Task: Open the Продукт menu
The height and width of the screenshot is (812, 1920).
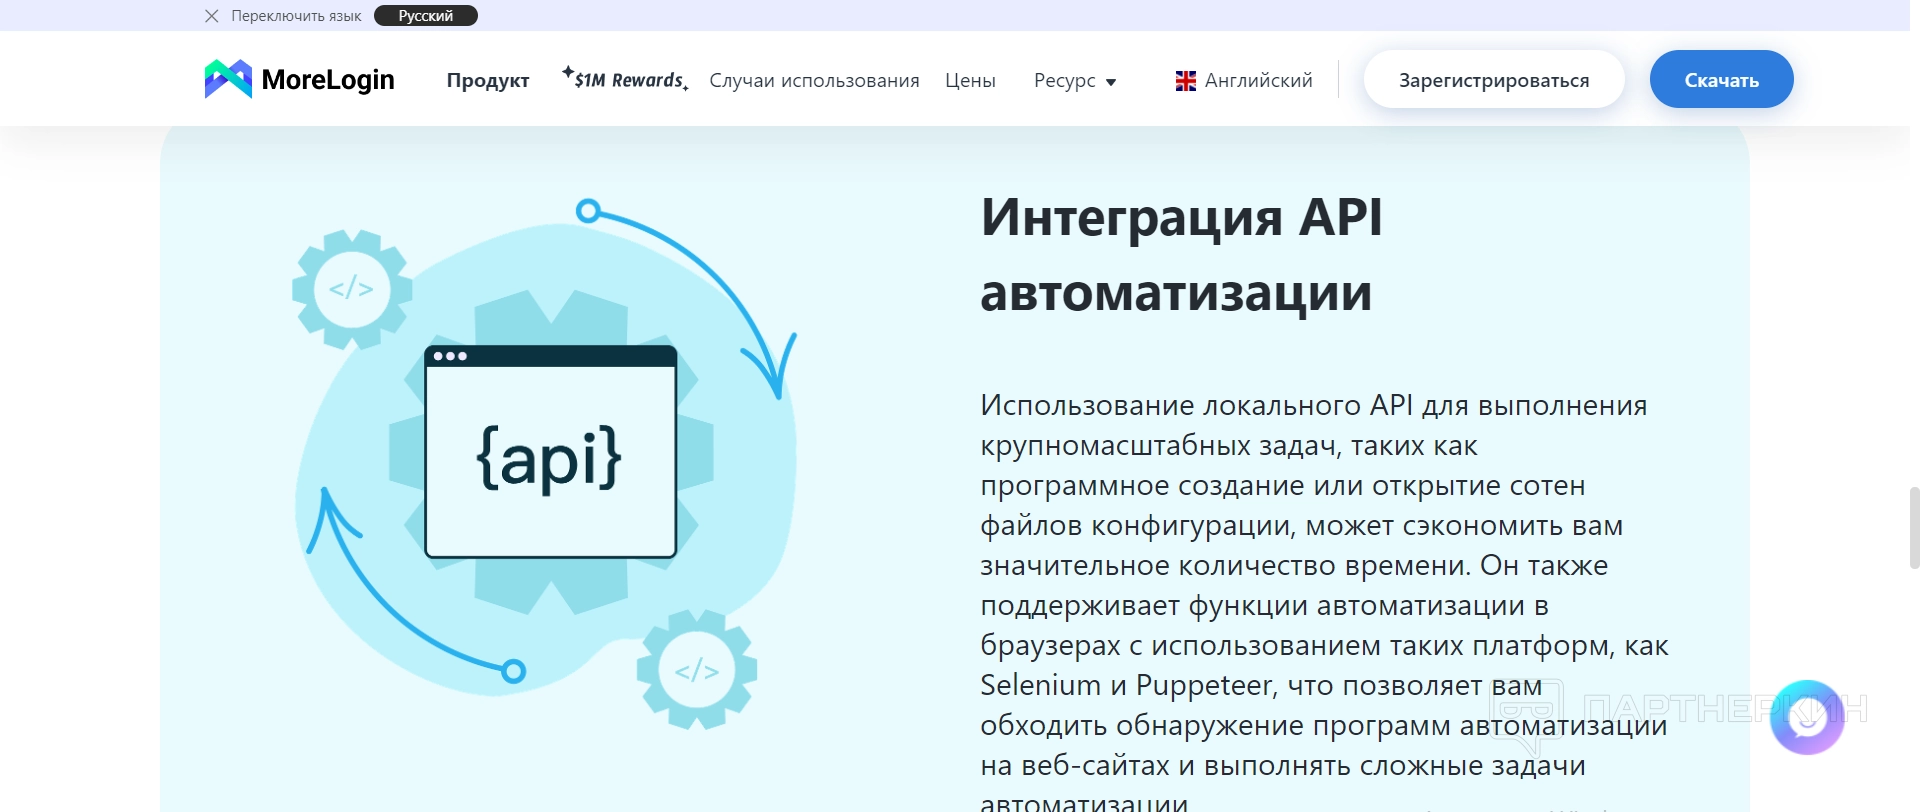Action: point(488,80)
